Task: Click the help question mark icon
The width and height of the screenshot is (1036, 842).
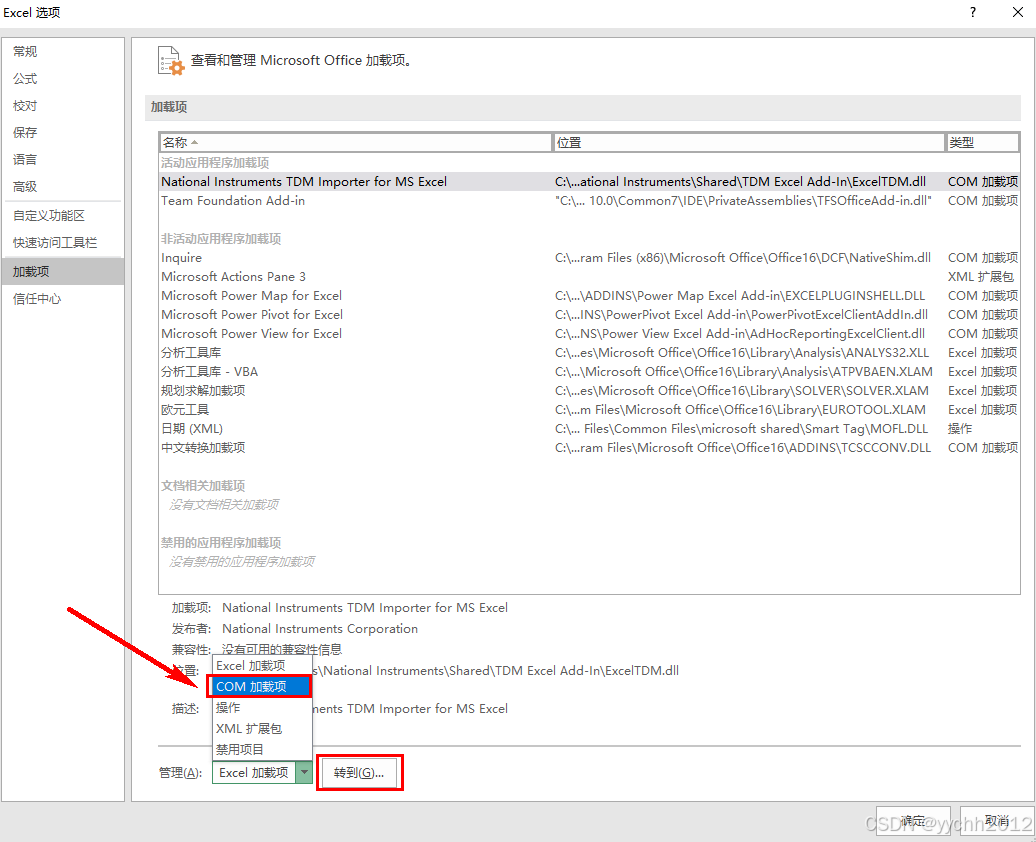Action: pos(973,12)
